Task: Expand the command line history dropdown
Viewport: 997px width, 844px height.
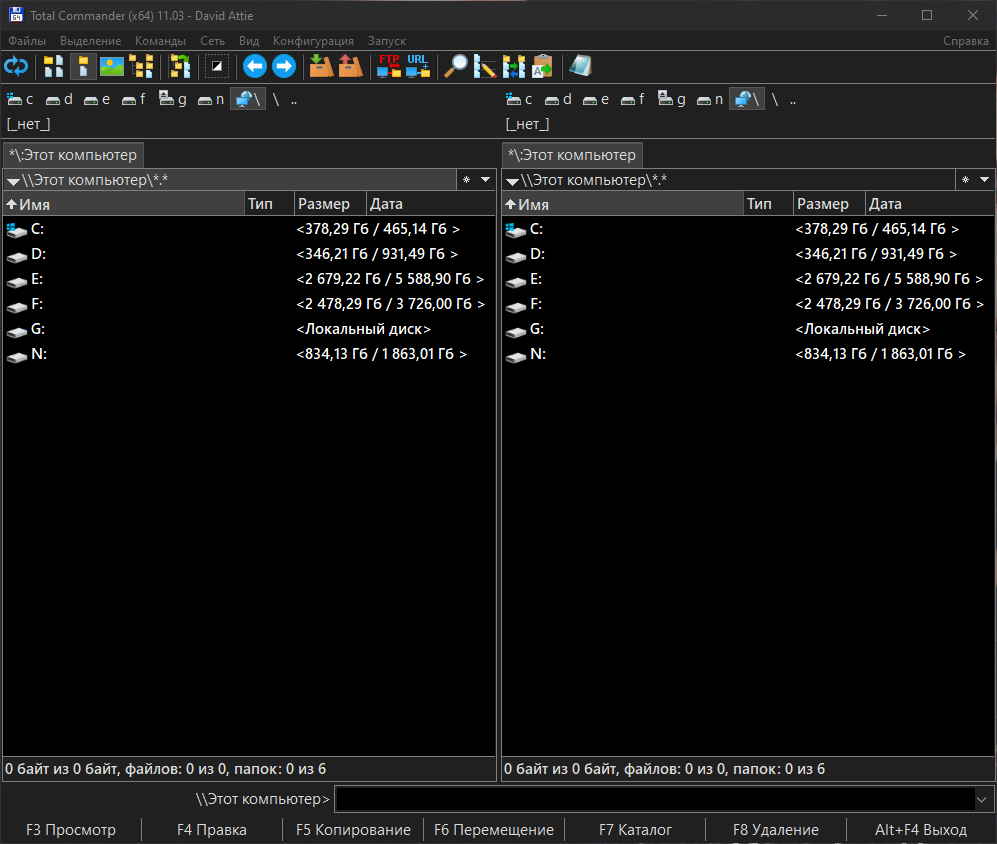Action: [982, 799]
